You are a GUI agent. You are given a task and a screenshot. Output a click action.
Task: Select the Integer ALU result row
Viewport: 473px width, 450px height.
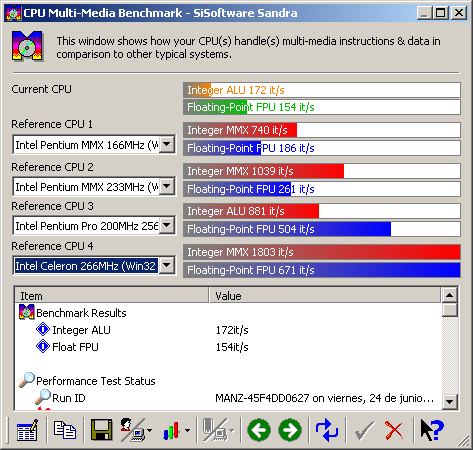click(228, 330)
